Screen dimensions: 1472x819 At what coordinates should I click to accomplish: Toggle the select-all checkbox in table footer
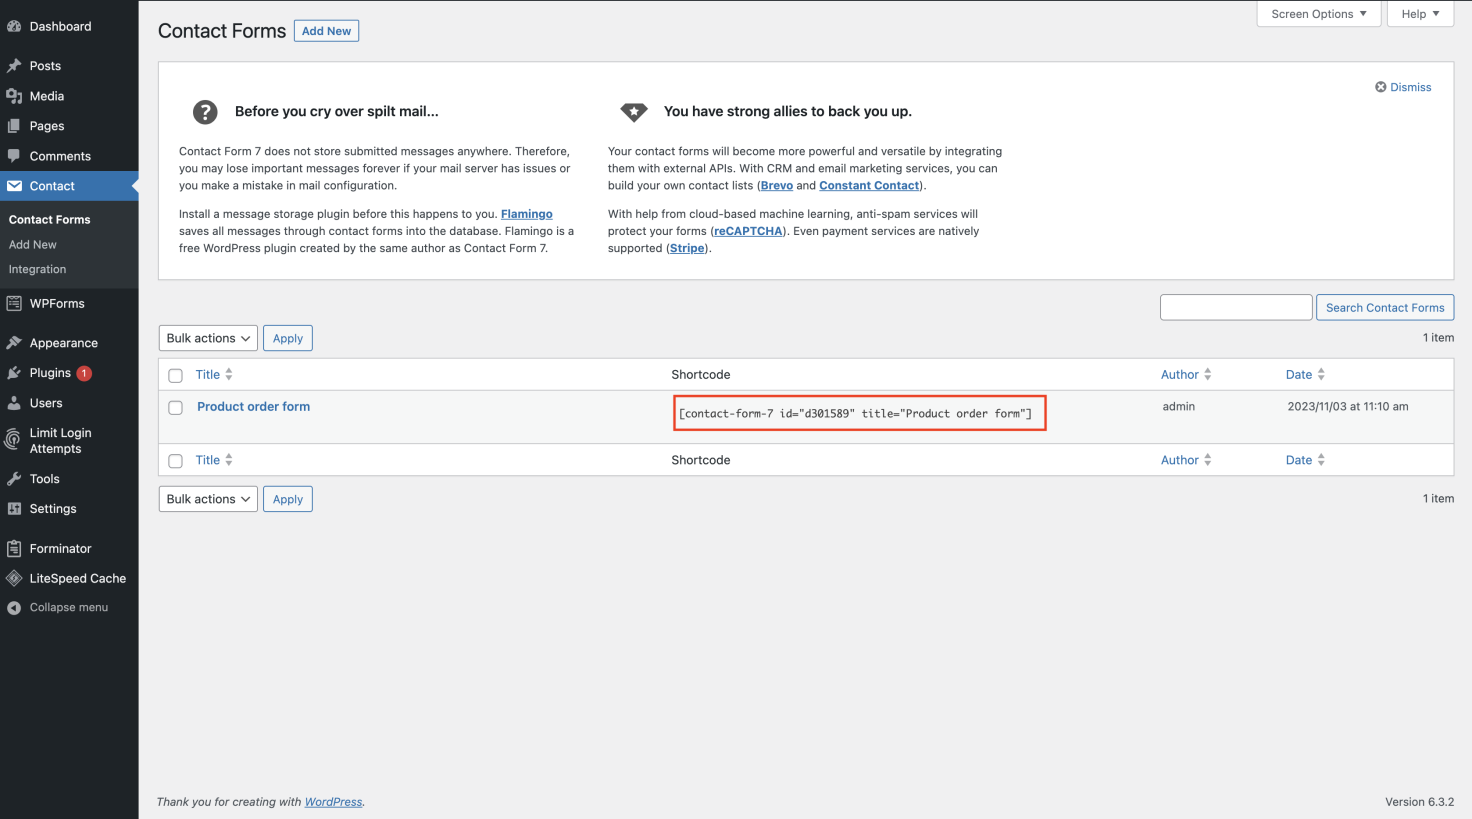coord(176,461)
